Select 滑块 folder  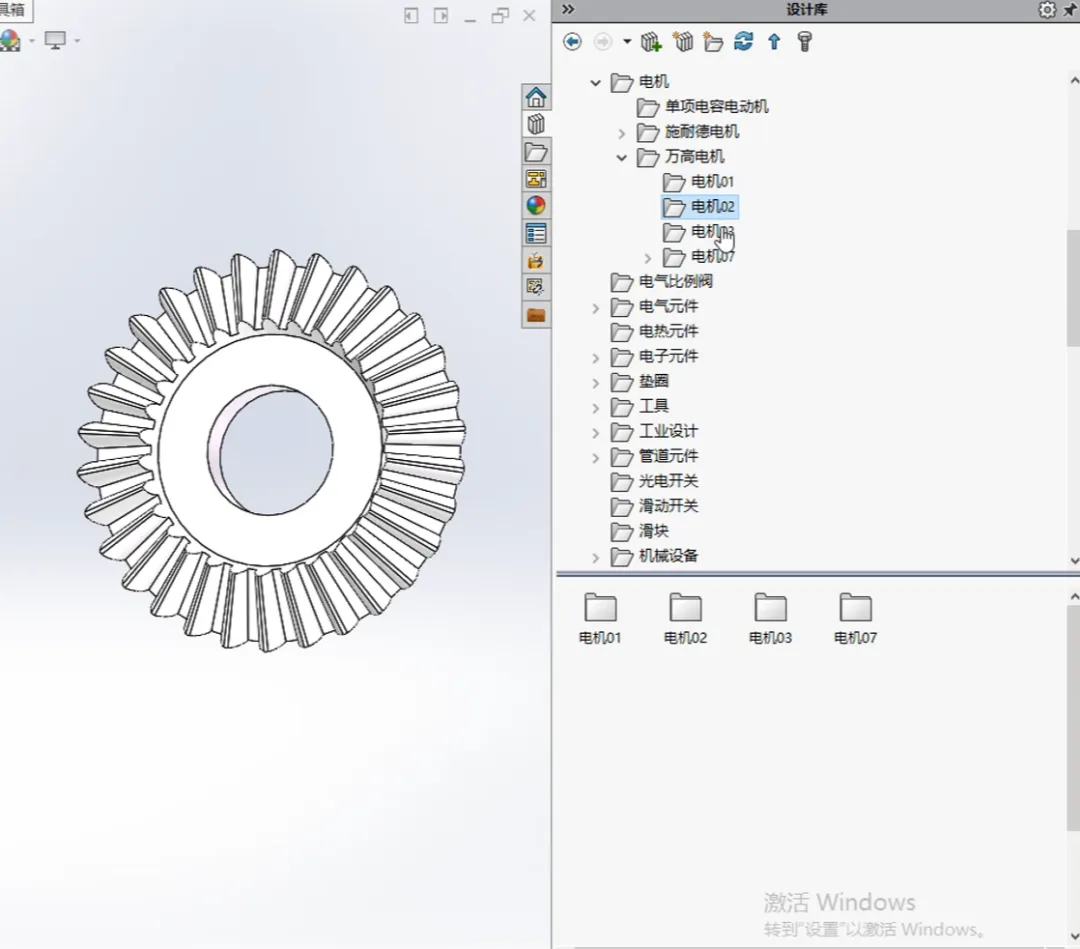pos(640,531)
